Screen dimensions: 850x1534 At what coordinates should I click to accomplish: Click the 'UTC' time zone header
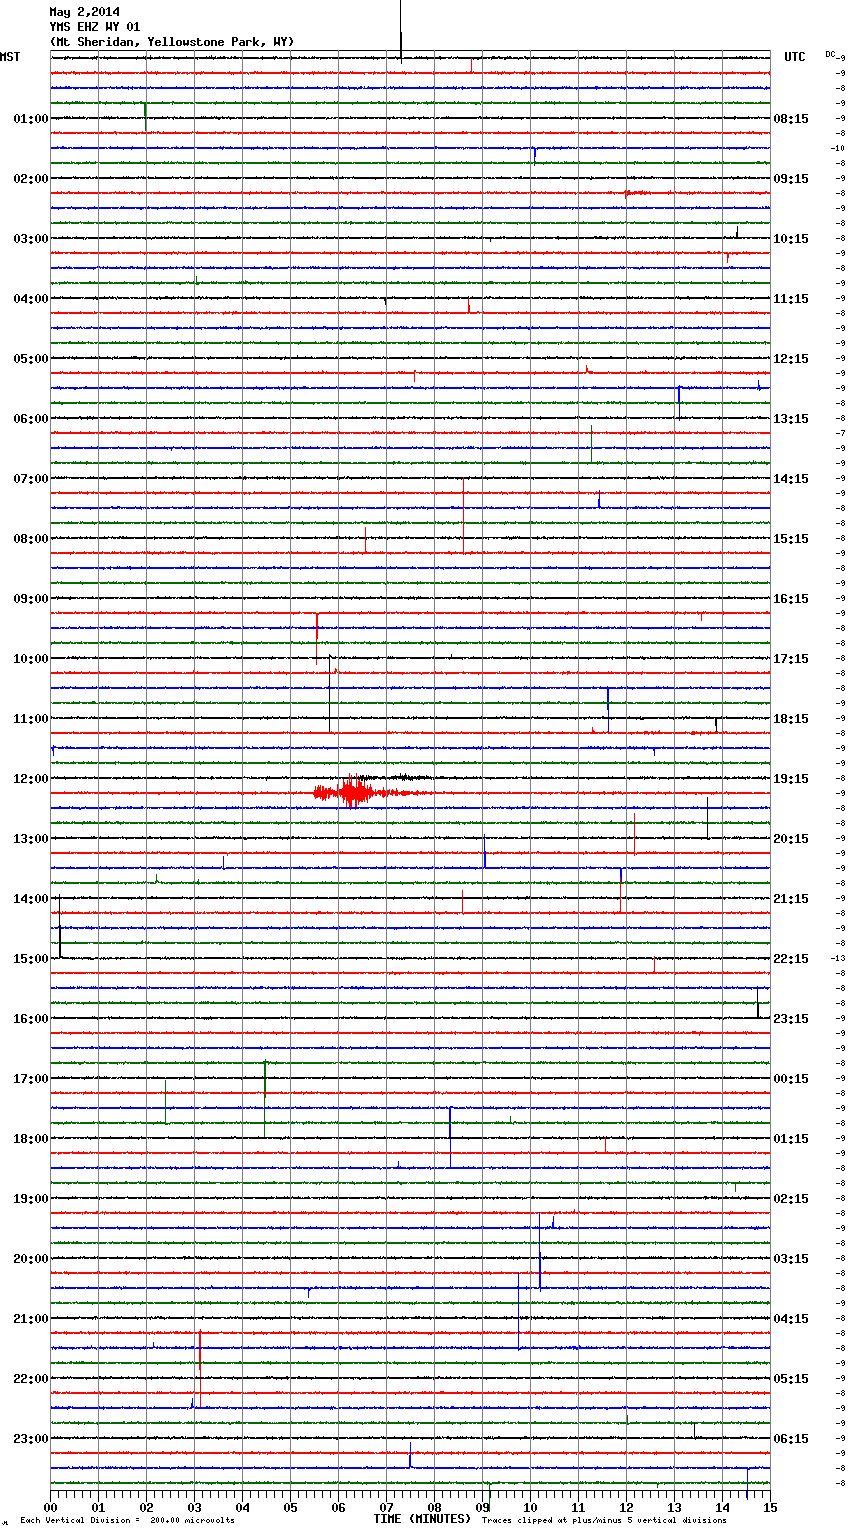pos(795,57)
